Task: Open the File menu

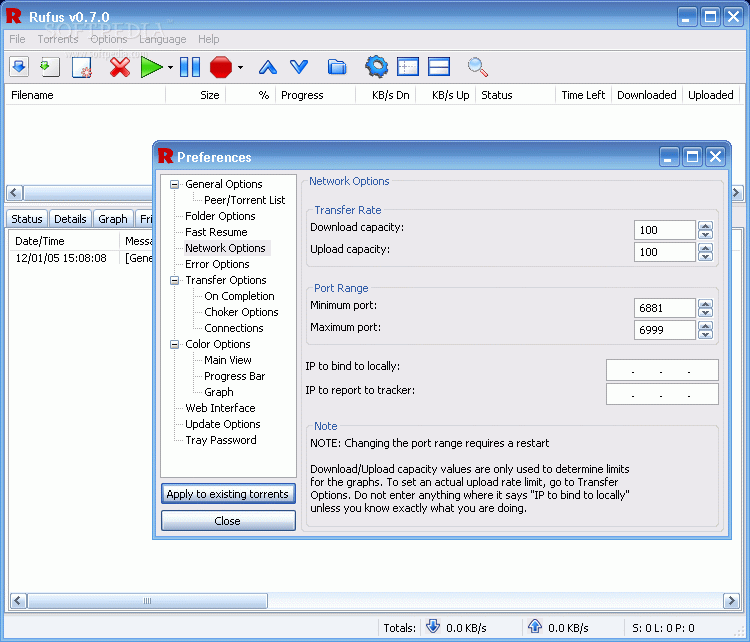Action: click(17, 39)
